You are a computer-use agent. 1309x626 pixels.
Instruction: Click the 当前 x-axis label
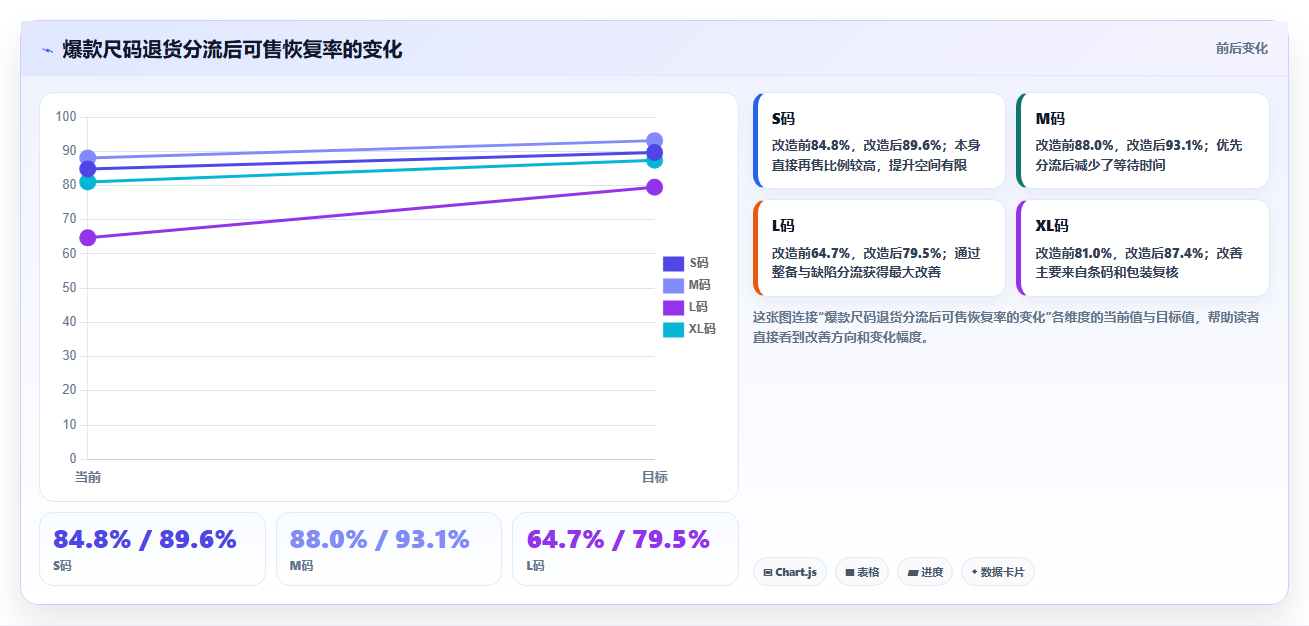click(88, 477)
